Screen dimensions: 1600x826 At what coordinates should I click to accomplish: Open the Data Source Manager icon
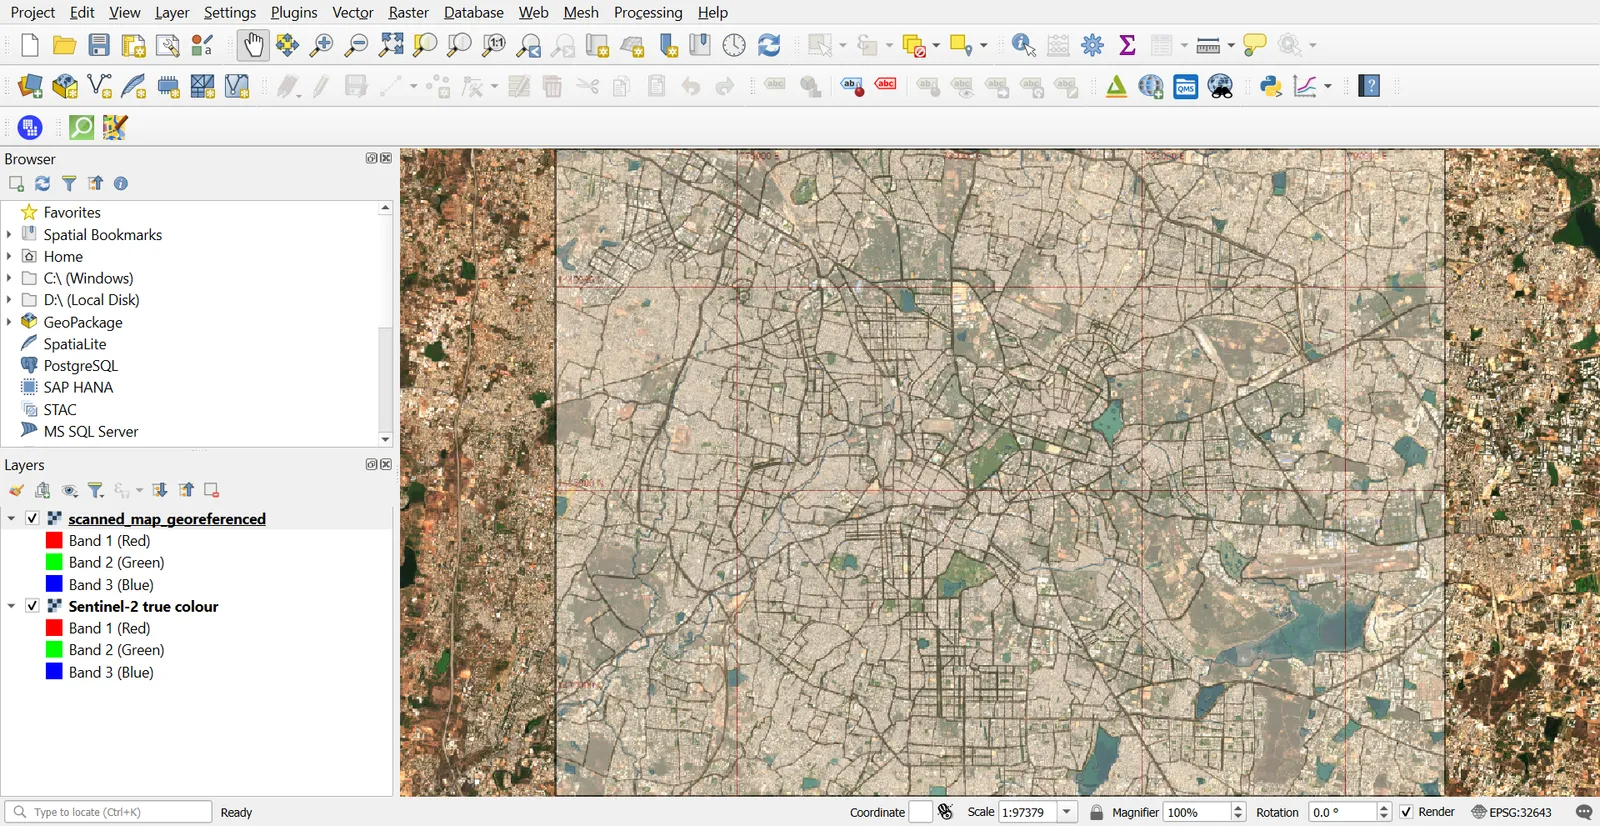[x=30, y=86]
